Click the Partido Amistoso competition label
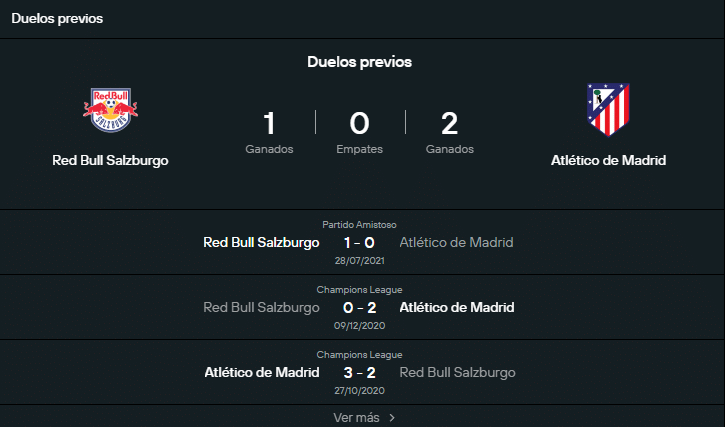Image resolution: width=725 pixels, height=427 pixels. tap(359, 225)
